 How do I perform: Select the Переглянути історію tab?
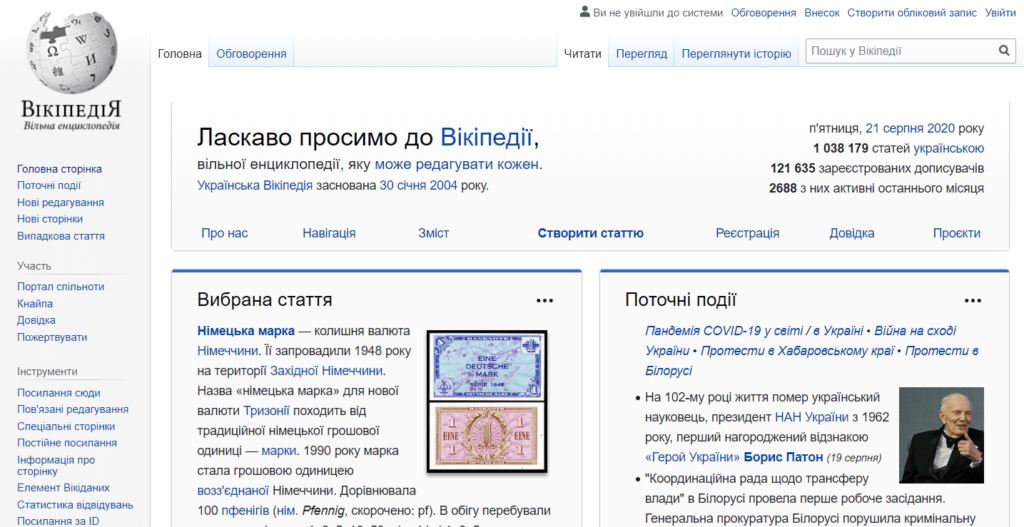point(736,54)
